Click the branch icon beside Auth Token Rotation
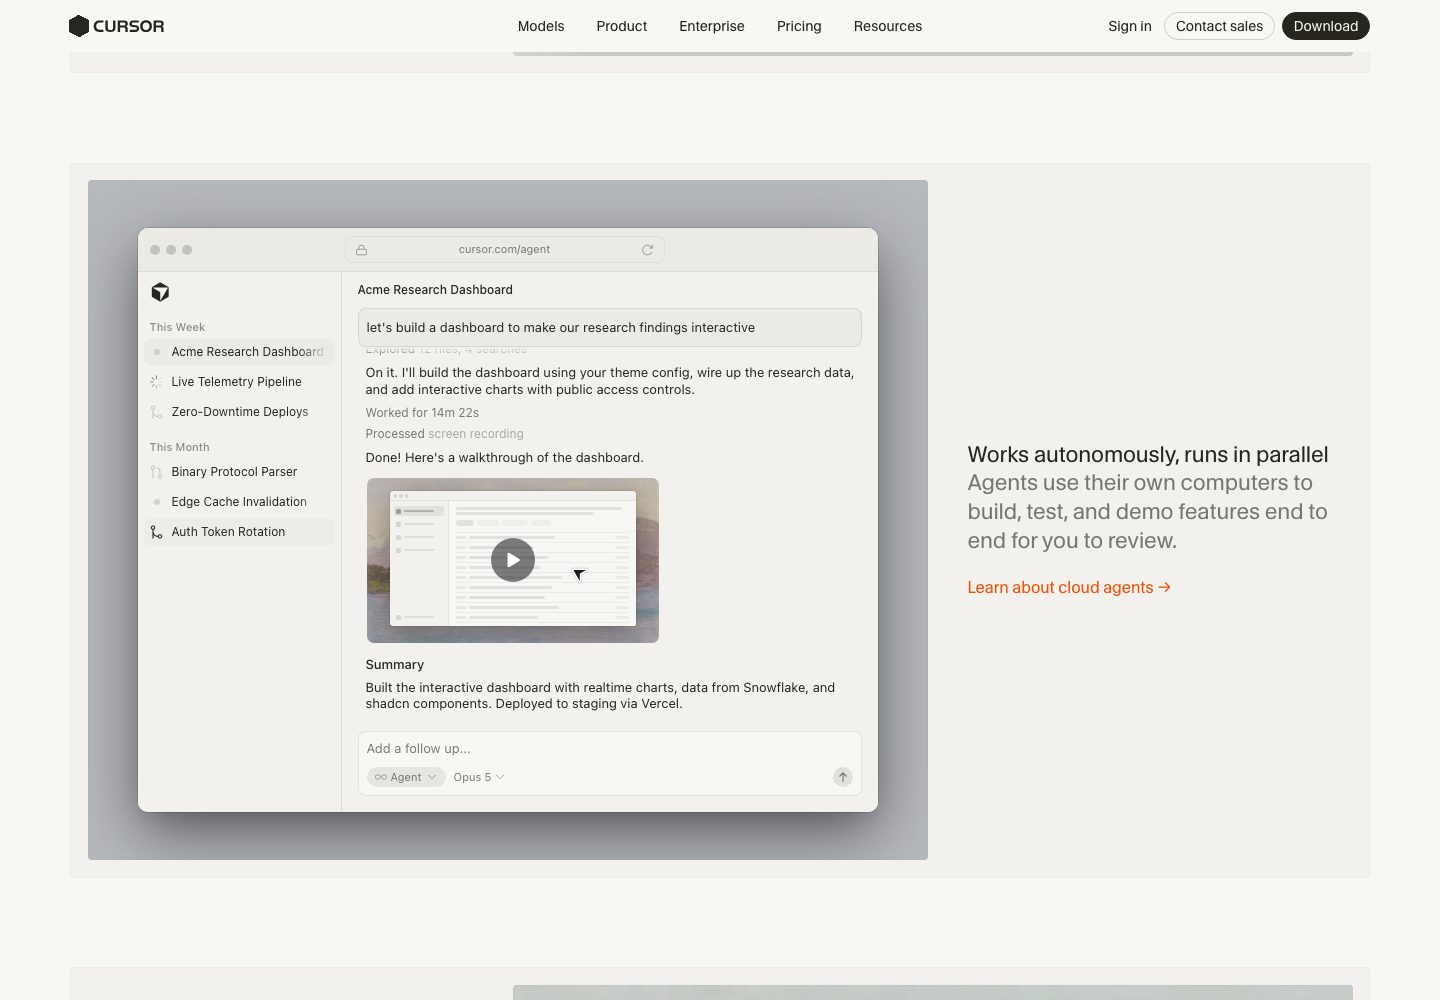This screenshot has width=1440, height=1000. (x=156, y=532)
